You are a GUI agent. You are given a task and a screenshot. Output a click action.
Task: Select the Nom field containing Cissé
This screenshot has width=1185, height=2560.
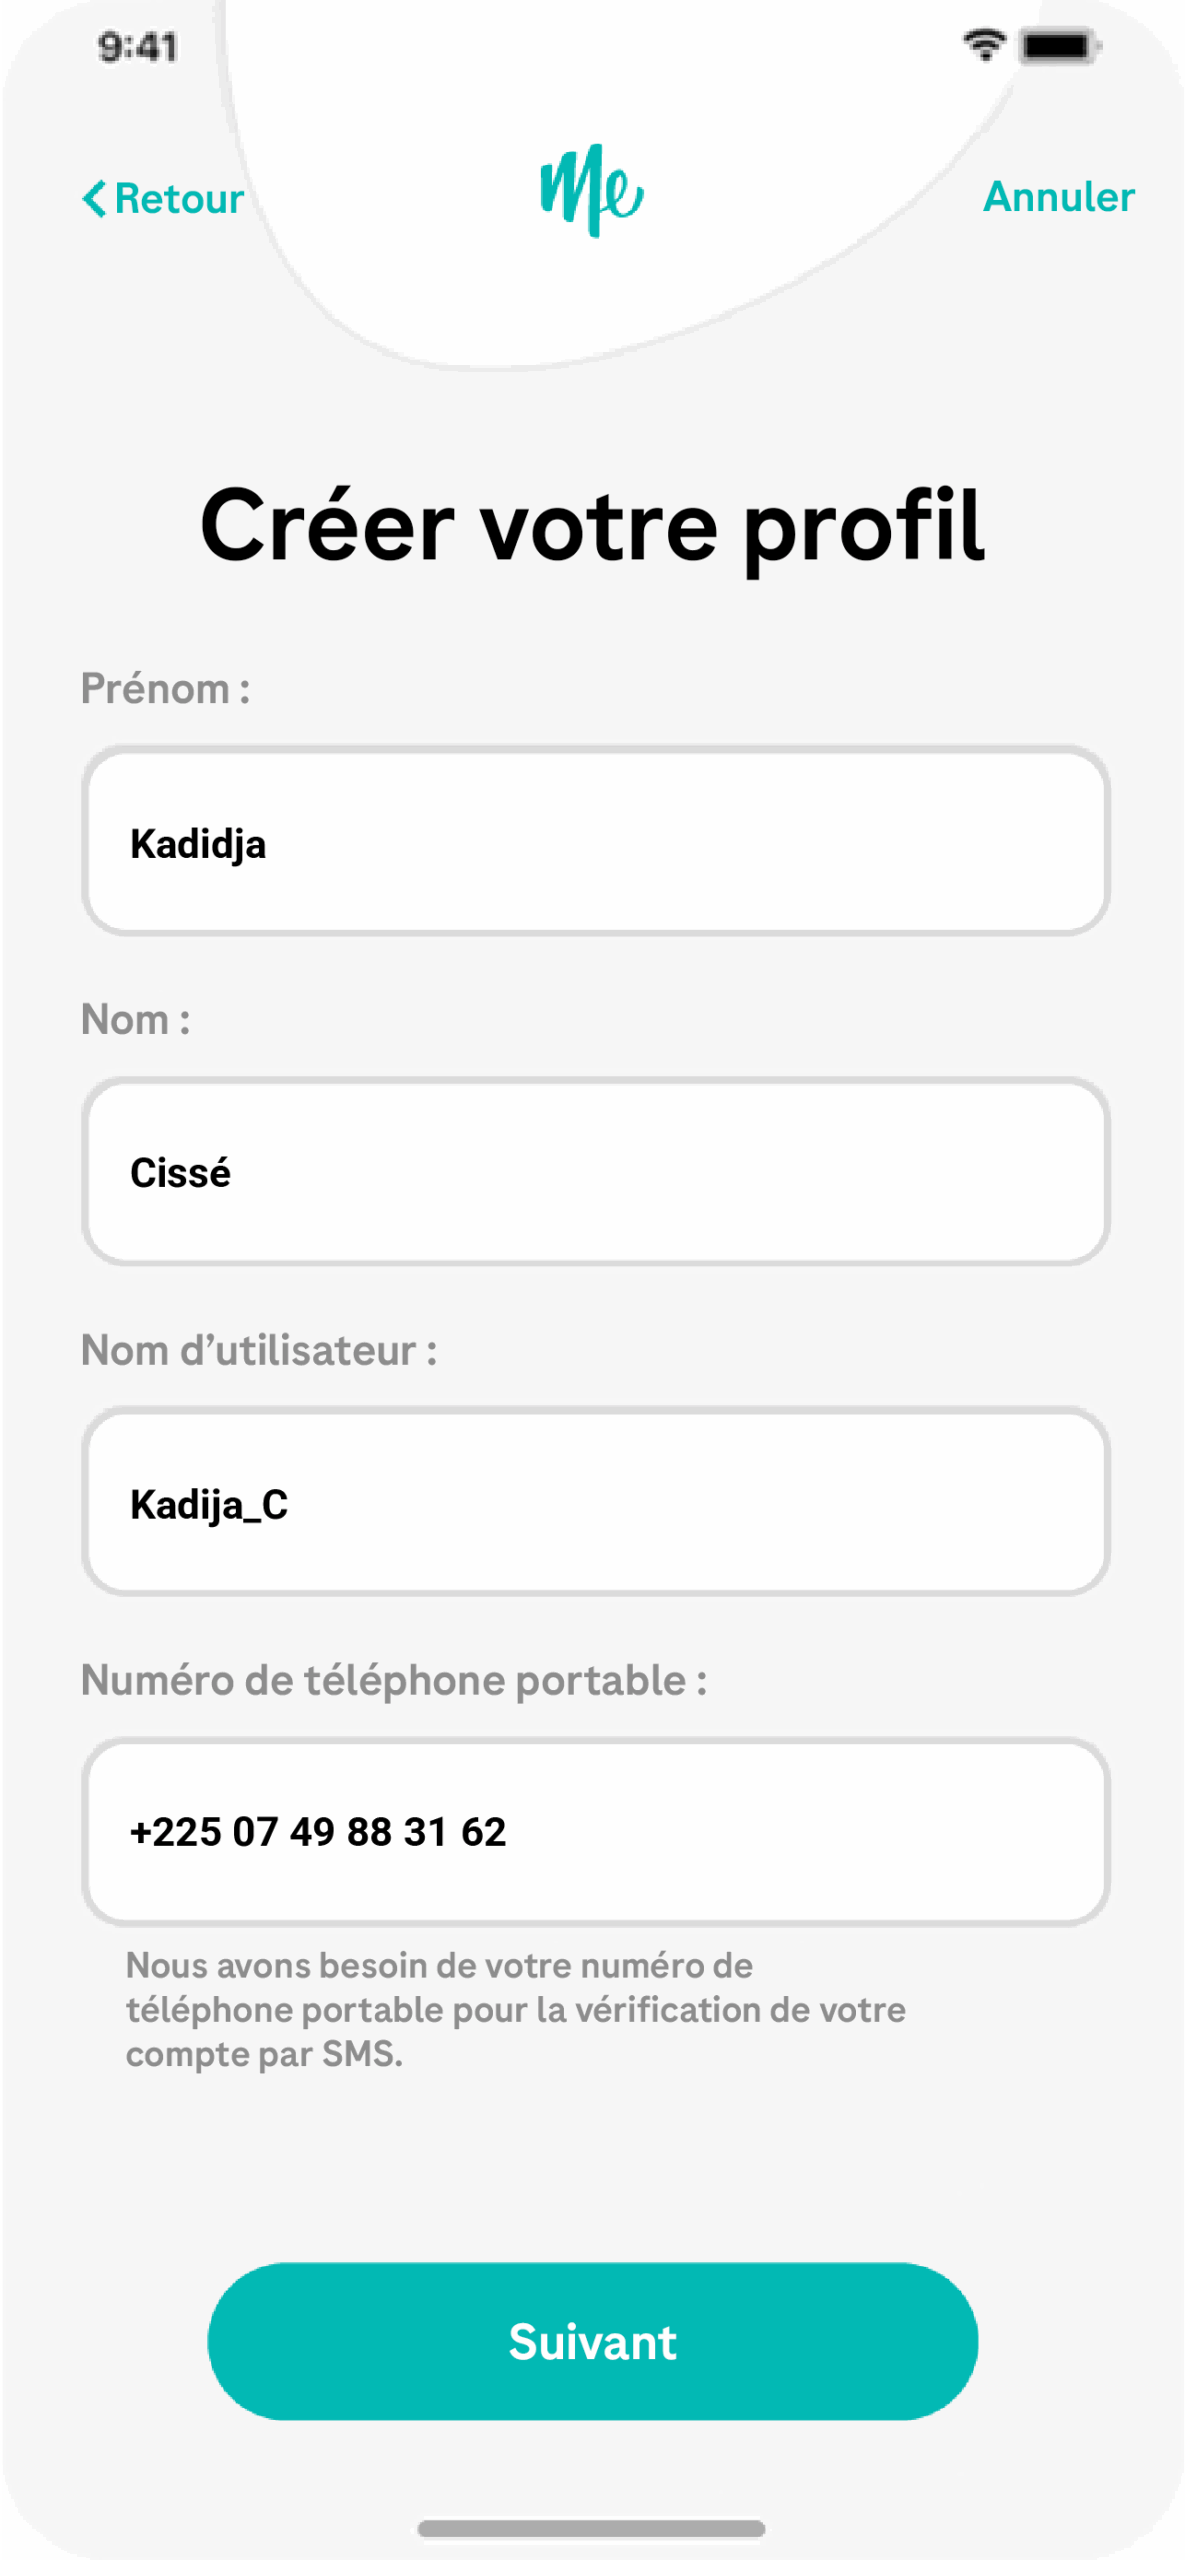596,1172
